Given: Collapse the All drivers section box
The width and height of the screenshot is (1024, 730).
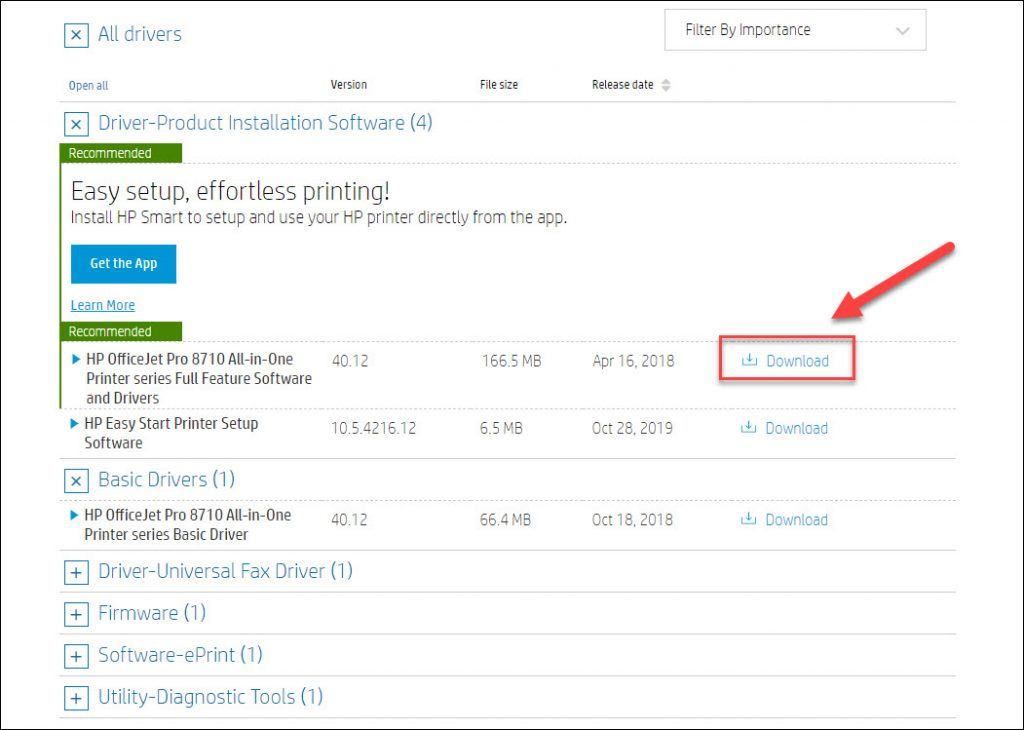Looking at the screenshot, I should (76, 35).
